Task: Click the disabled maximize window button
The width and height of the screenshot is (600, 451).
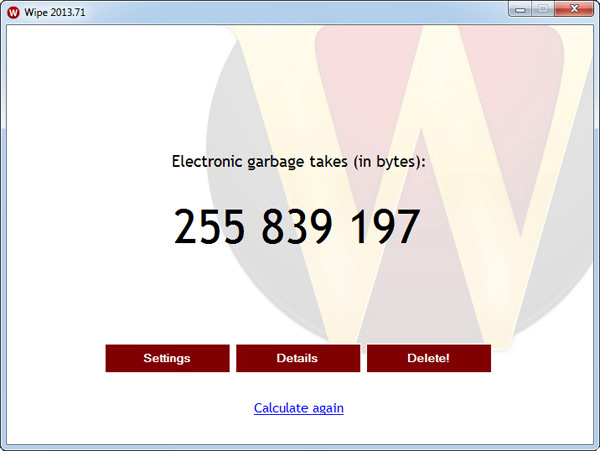Action: click(x=542, y=9)
